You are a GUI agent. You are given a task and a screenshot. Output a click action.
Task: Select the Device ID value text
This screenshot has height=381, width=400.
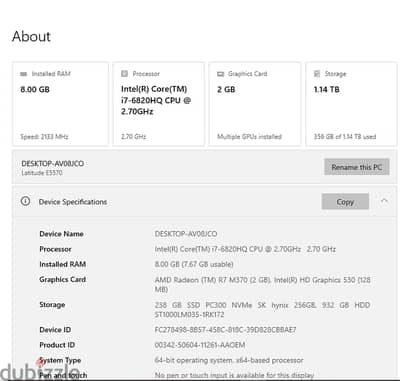pos(225,330)
